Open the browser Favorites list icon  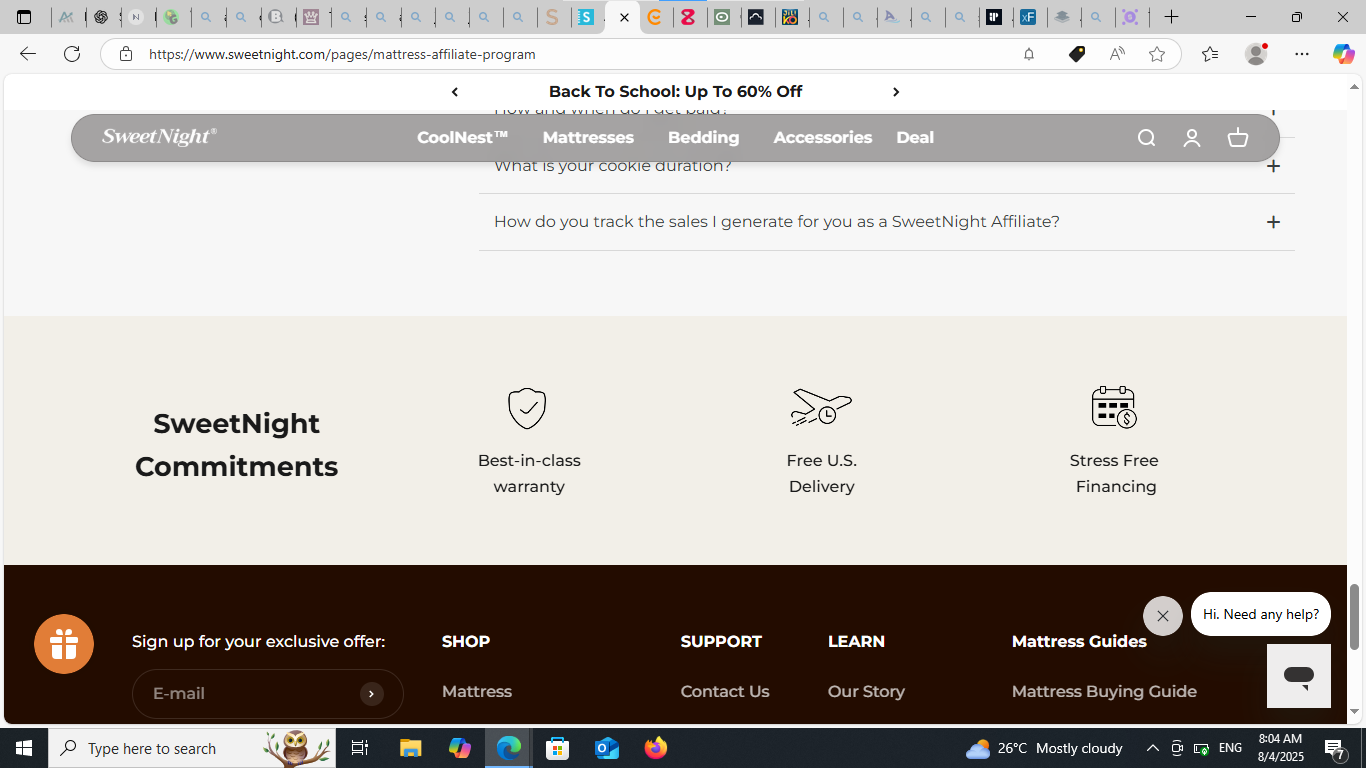1210,54
